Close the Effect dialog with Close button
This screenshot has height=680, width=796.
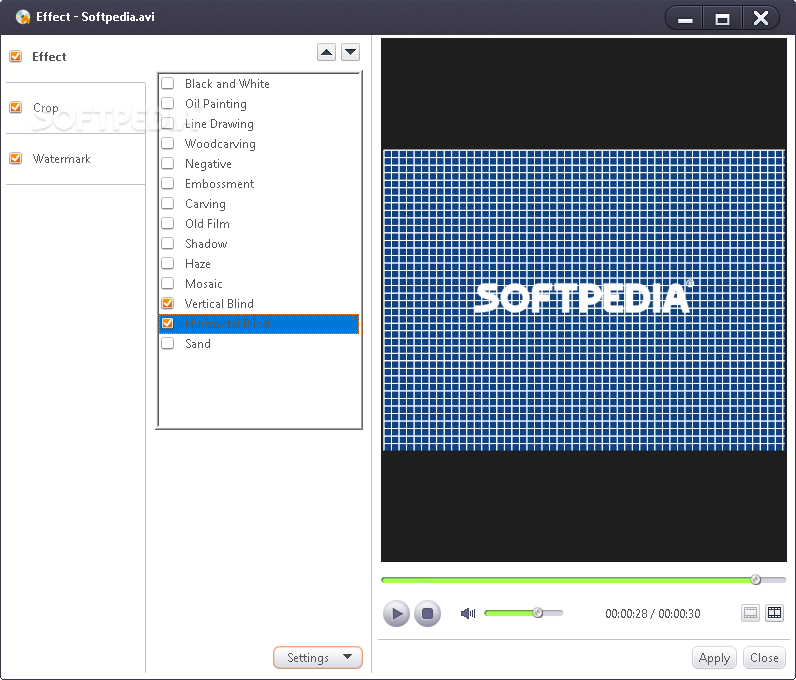click(764, 658)
